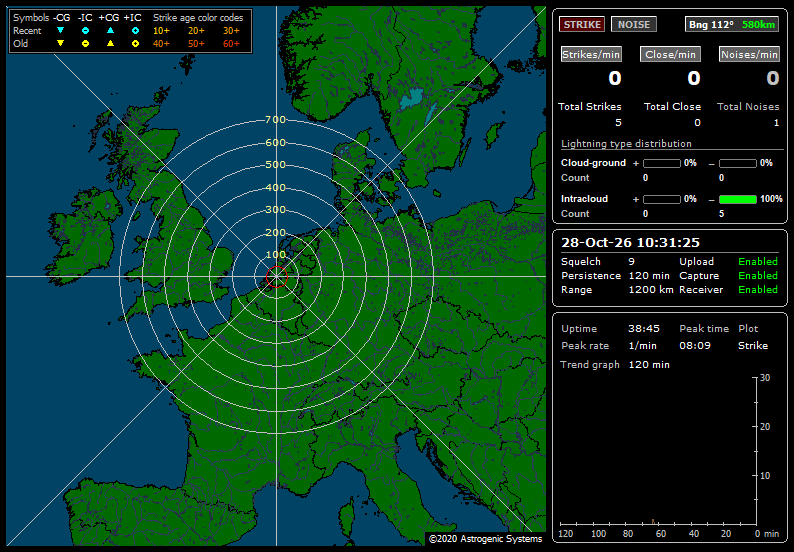
Task: Click the Persistence 120 min value
Action: (649, 276)
